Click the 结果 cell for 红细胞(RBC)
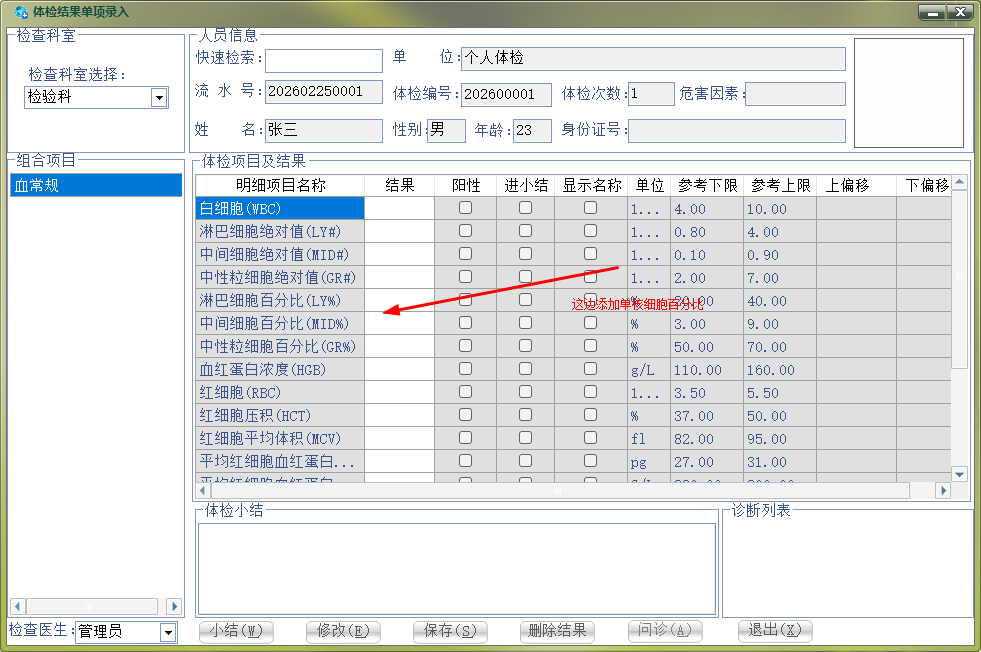Image resolution: width=981 pixels, height=652 pixels. click(x=399, y=393)
